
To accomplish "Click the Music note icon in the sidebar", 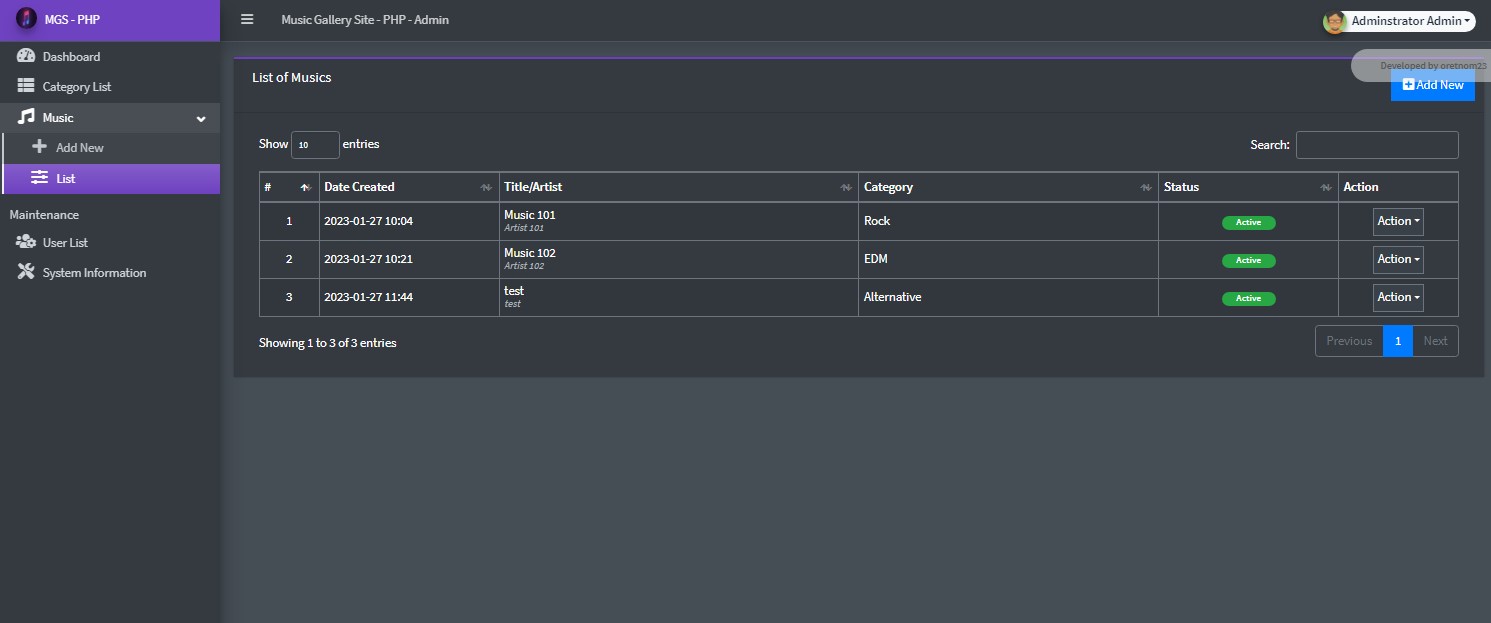I will coord(26,117).
